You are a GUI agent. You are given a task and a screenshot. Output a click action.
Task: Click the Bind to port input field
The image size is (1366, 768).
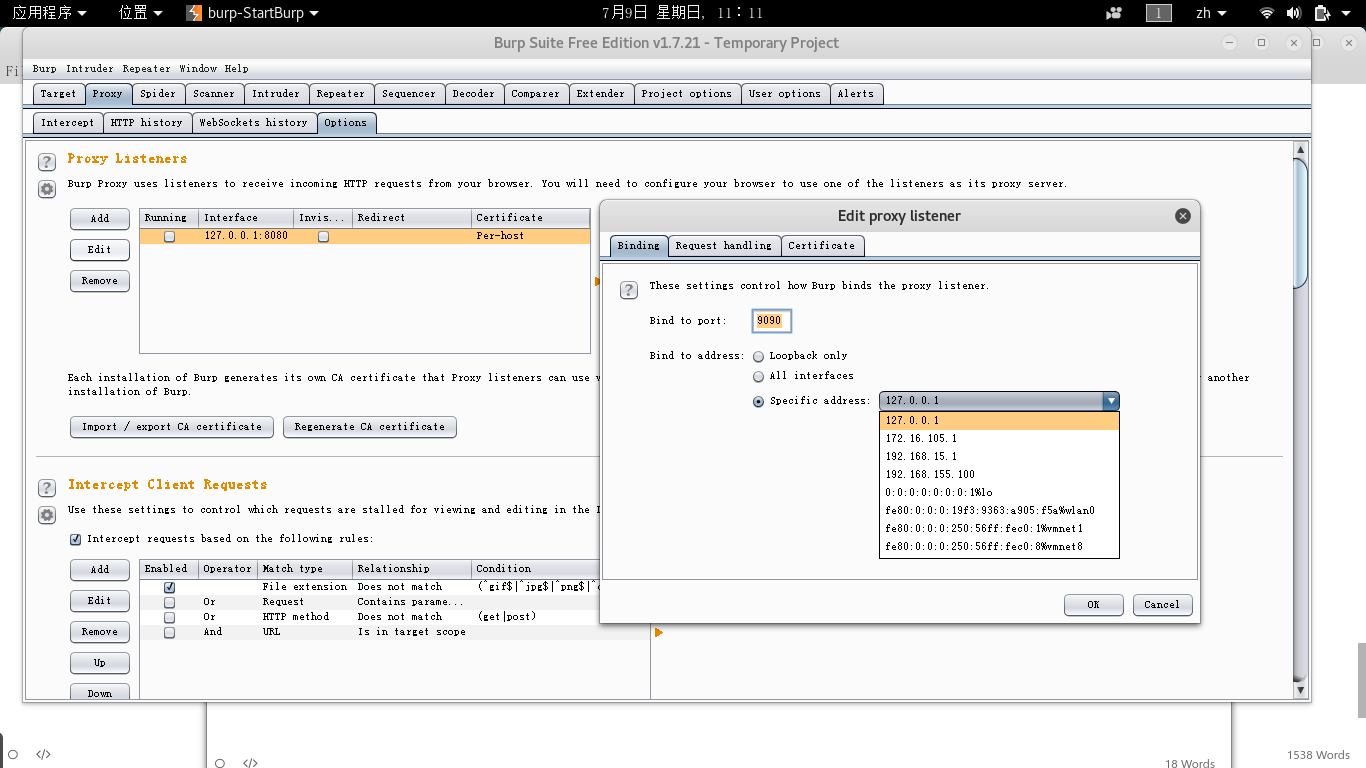click(x=773, y=321)
